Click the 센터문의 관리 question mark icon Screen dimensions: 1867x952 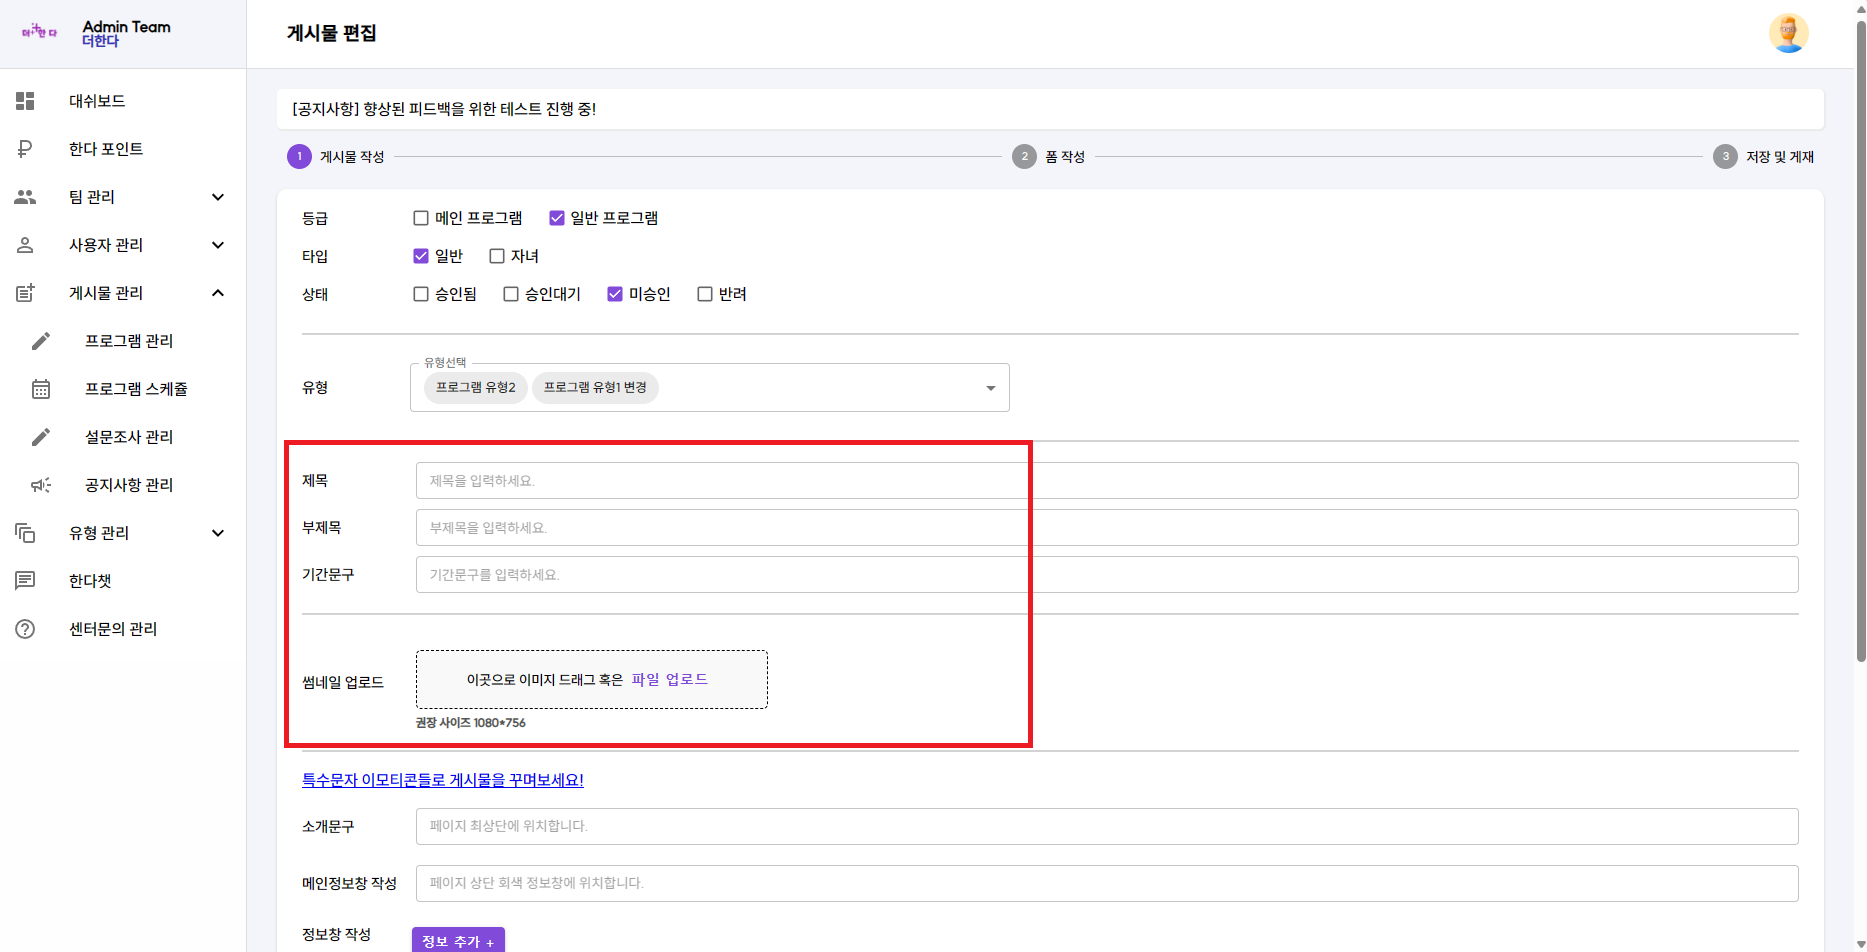point(25,629)
